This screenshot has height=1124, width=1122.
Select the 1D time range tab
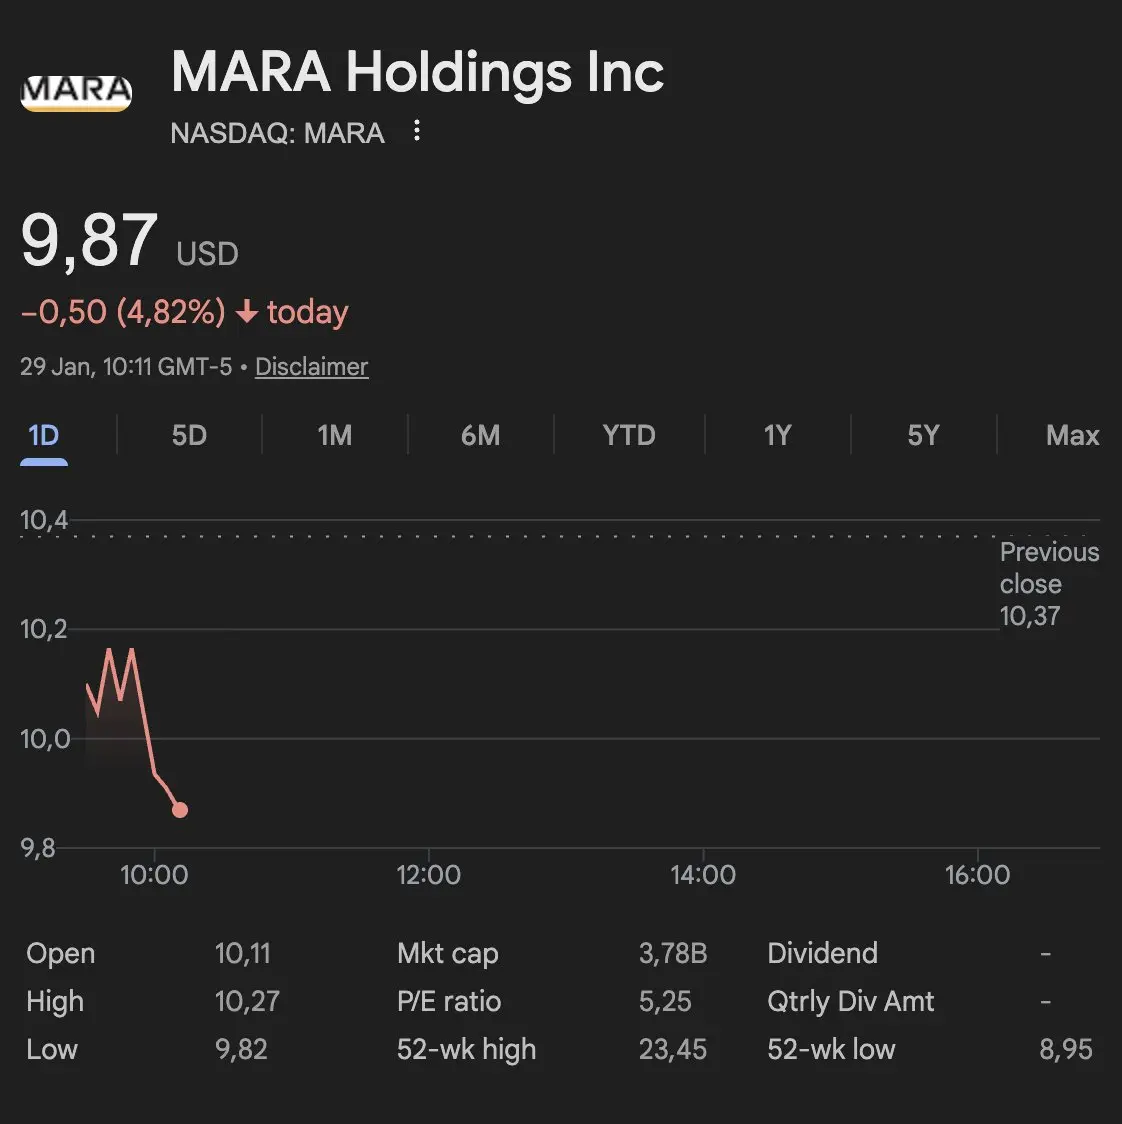tap(44, 436)
